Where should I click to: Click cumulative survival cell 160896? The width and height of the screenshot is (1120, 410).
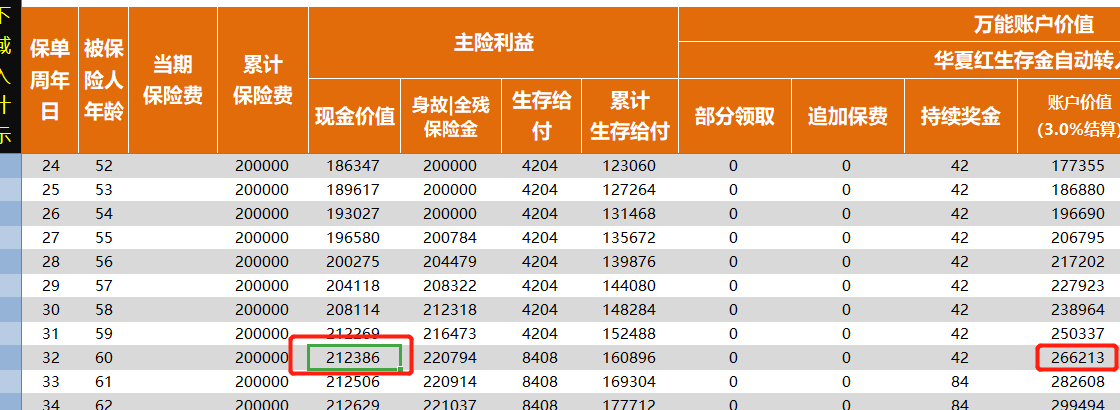[629, 358]
